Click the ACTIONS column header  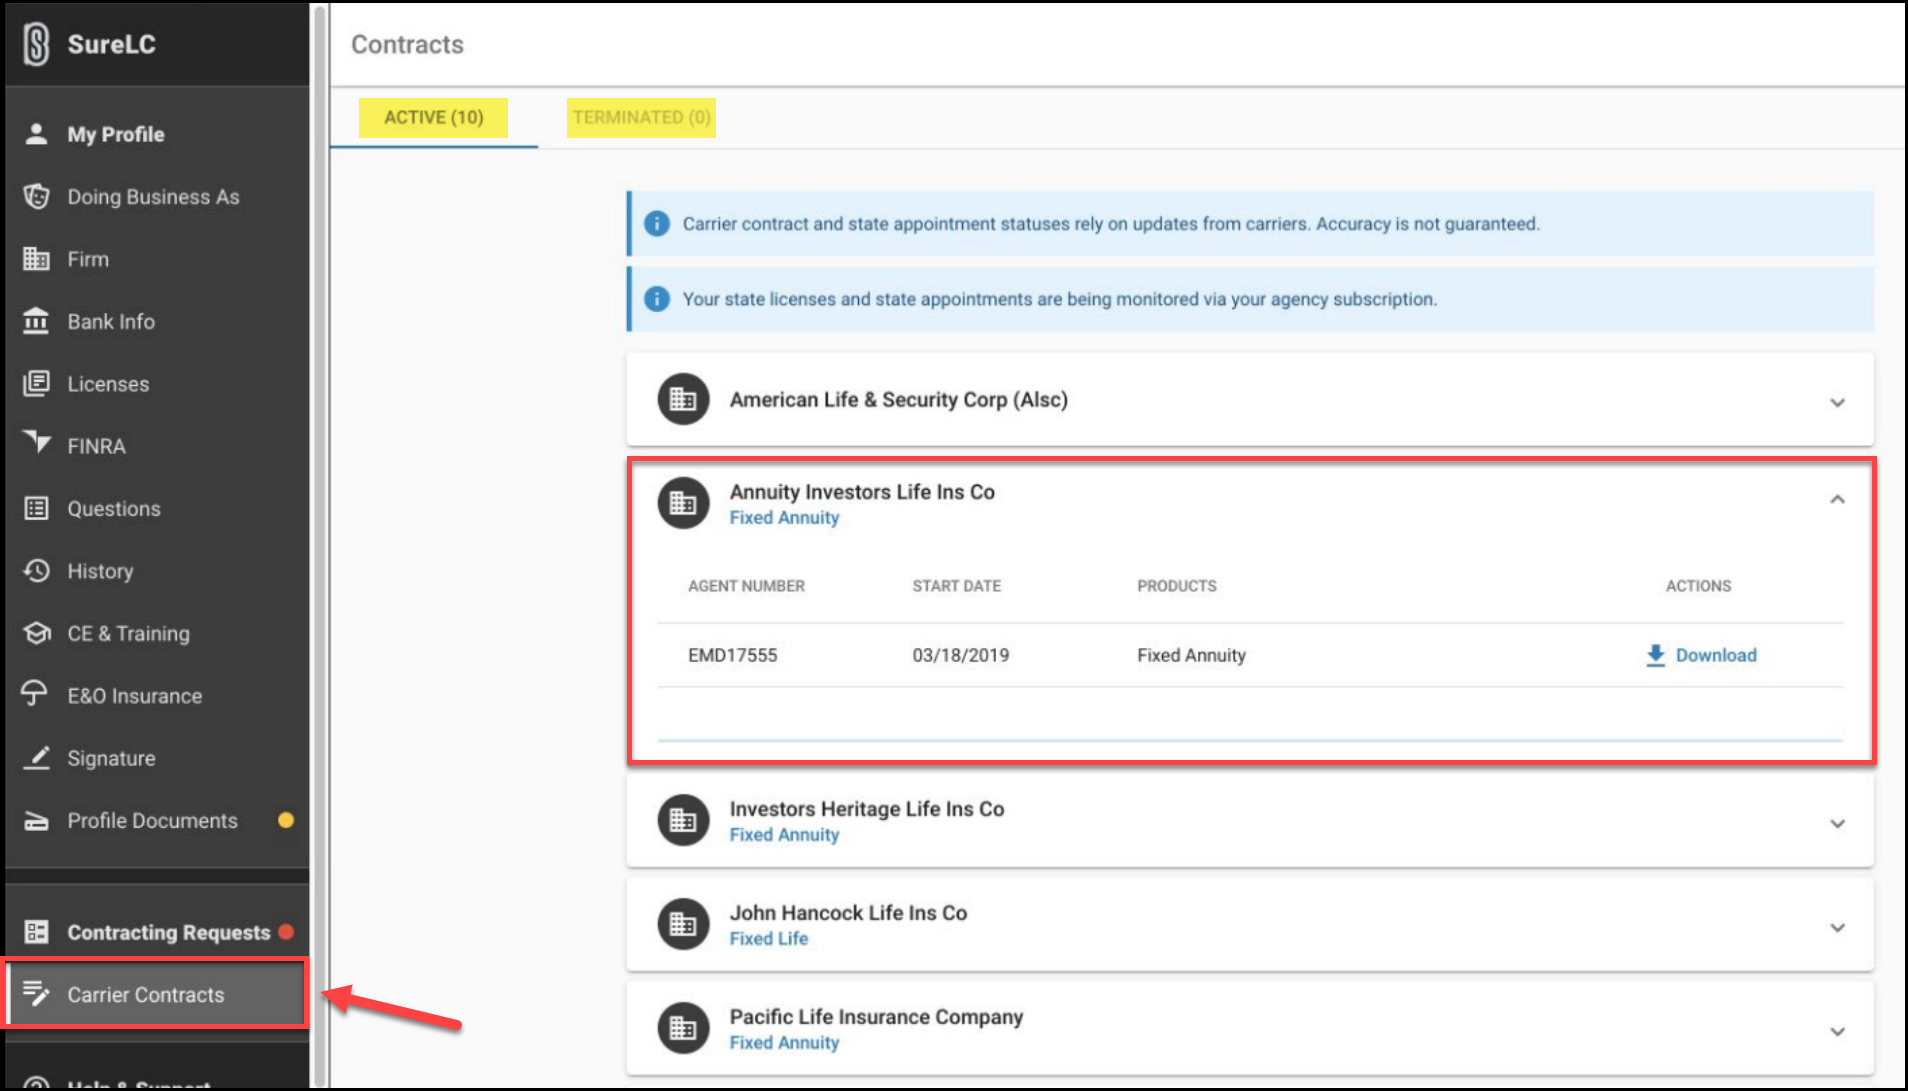pos(1698,586)
